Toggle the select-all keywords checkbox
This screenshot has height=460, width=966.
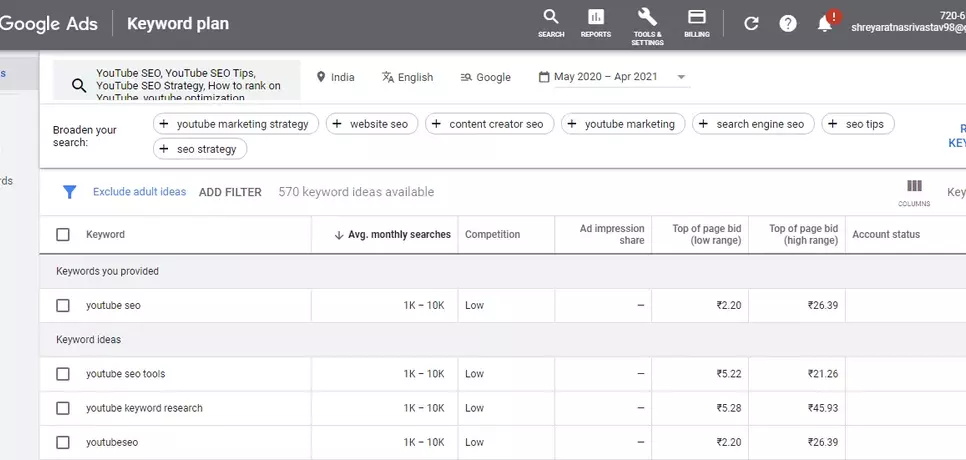[x=63, y=235]
